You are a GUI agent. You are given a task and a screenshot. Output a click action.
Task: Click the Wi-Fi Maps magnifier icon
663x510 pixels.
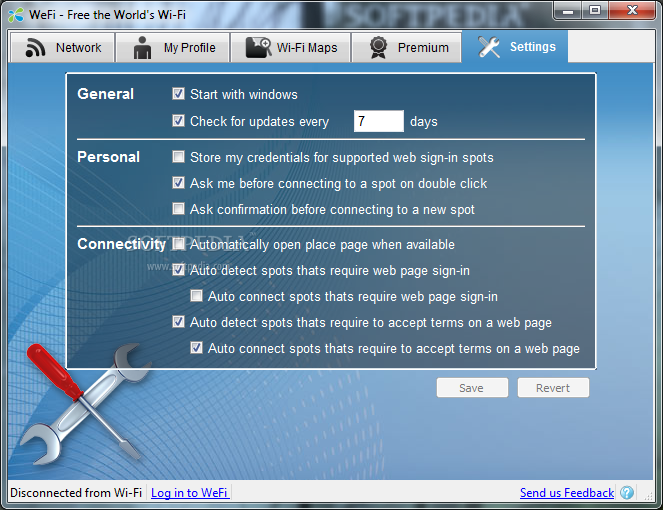tap(258, 47)
